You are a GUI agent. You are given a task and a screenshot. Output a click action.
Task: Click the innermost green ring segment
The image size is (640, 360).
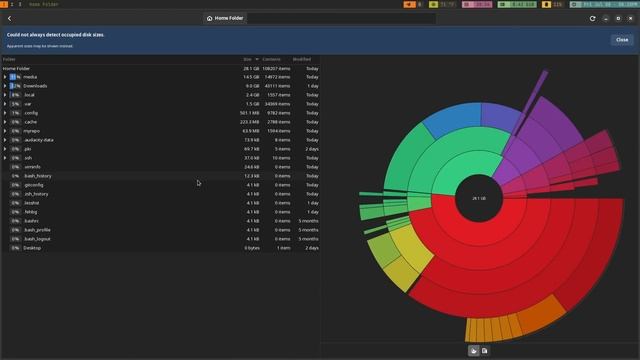click(463, 171)
